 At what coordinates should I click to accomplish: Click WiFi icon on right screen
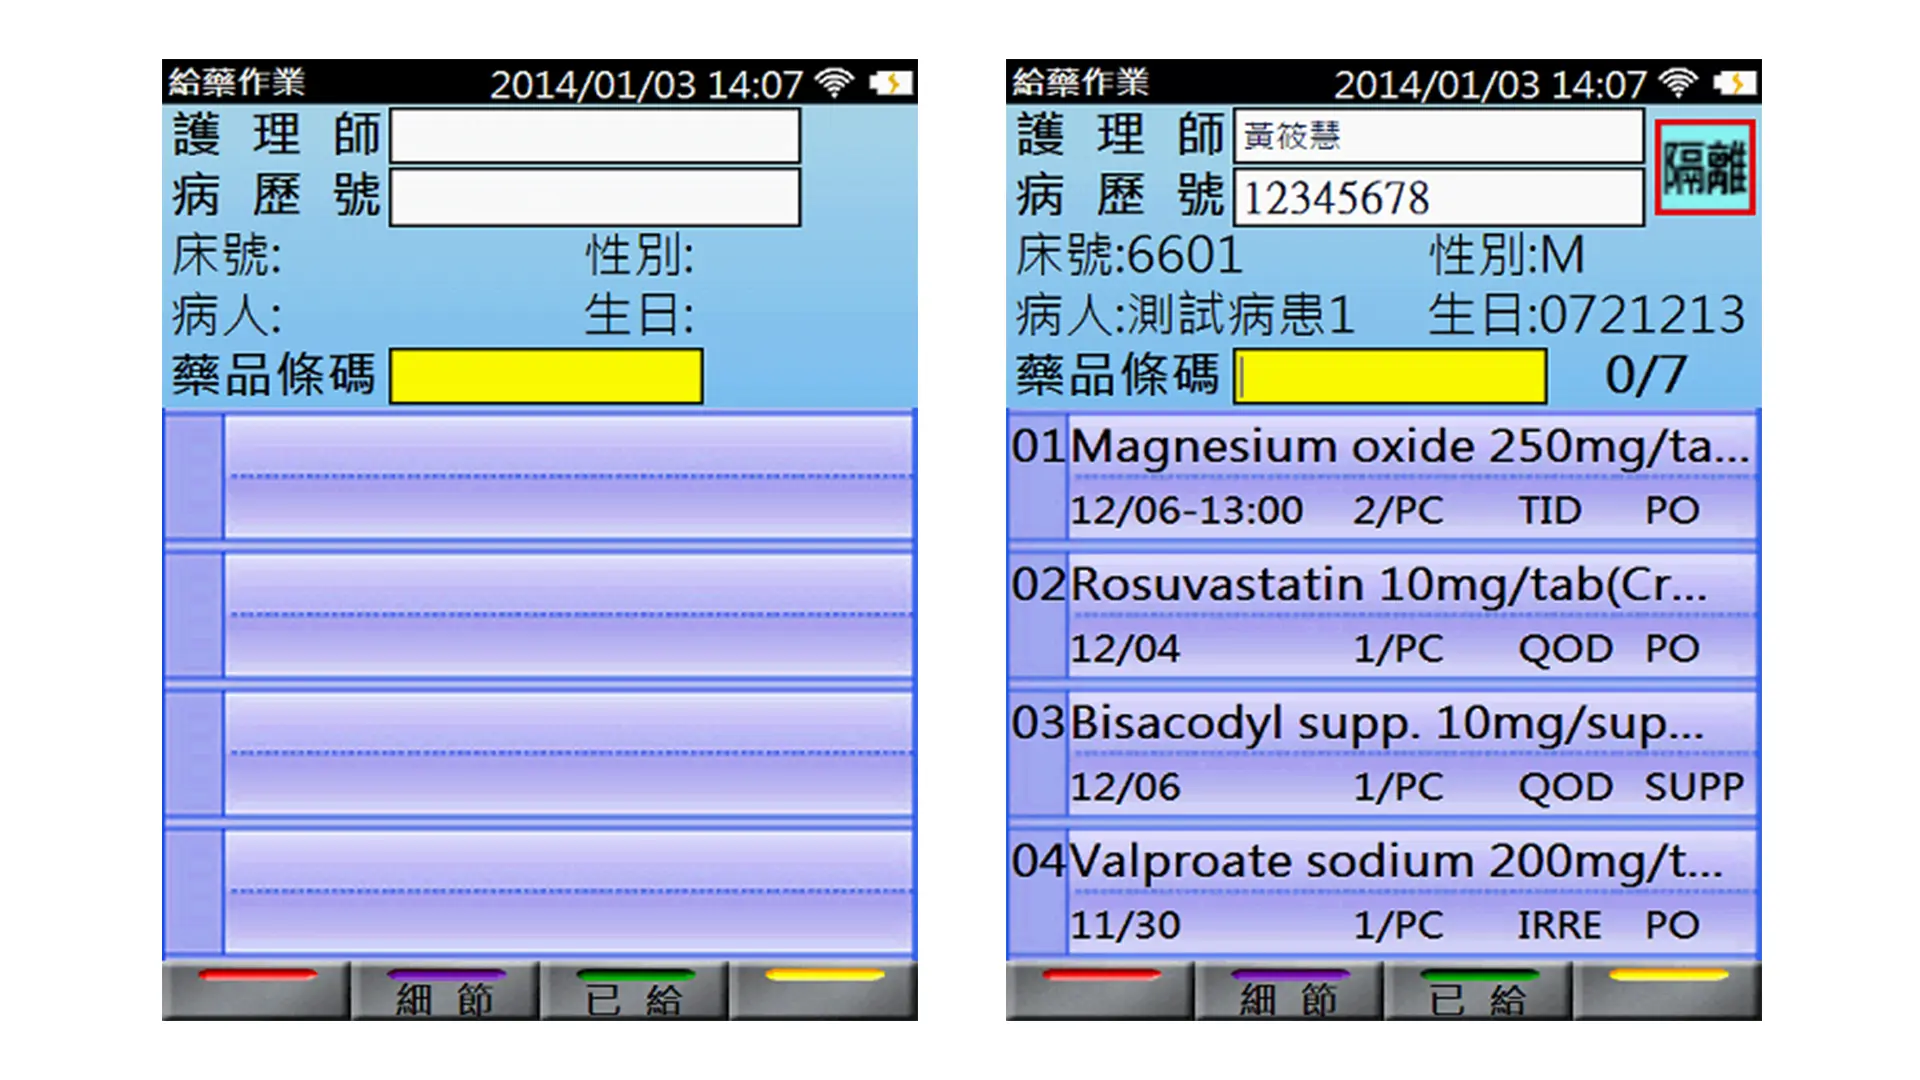coord(1677,83)
